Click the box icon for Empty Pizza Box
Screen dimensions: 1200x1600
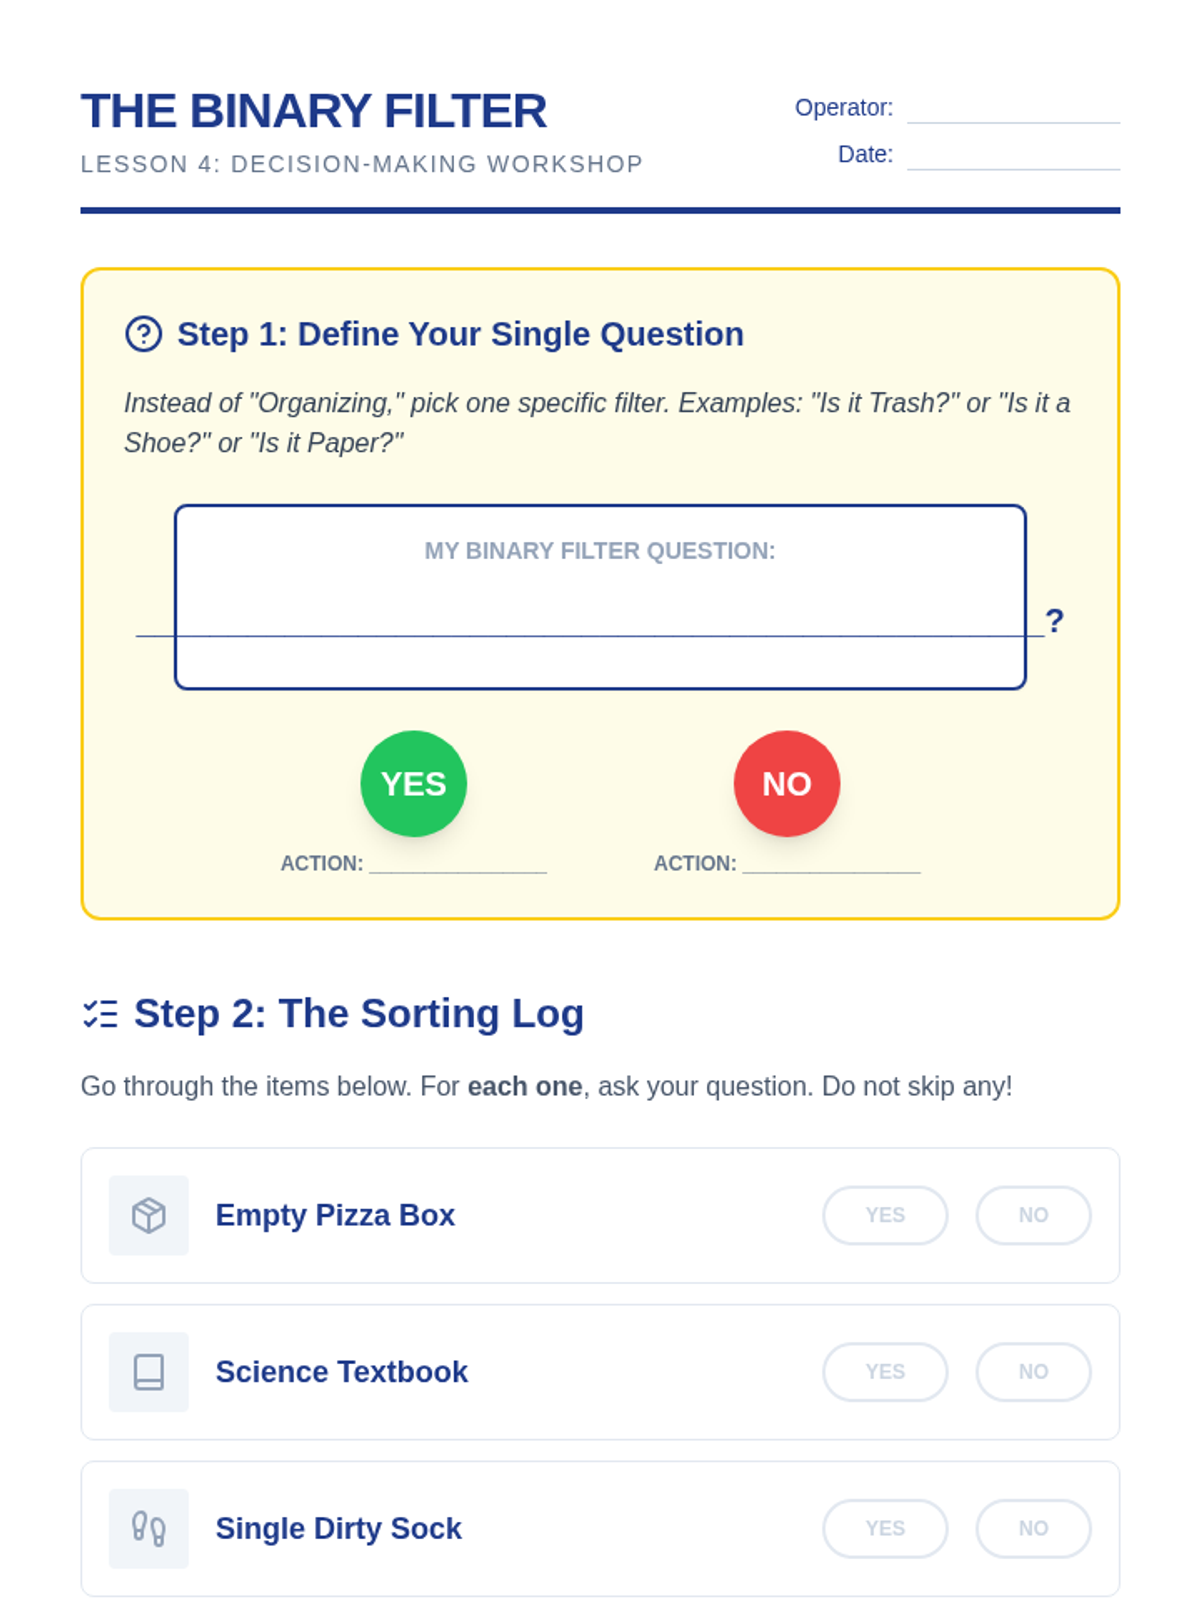[x=149, y=1215]
